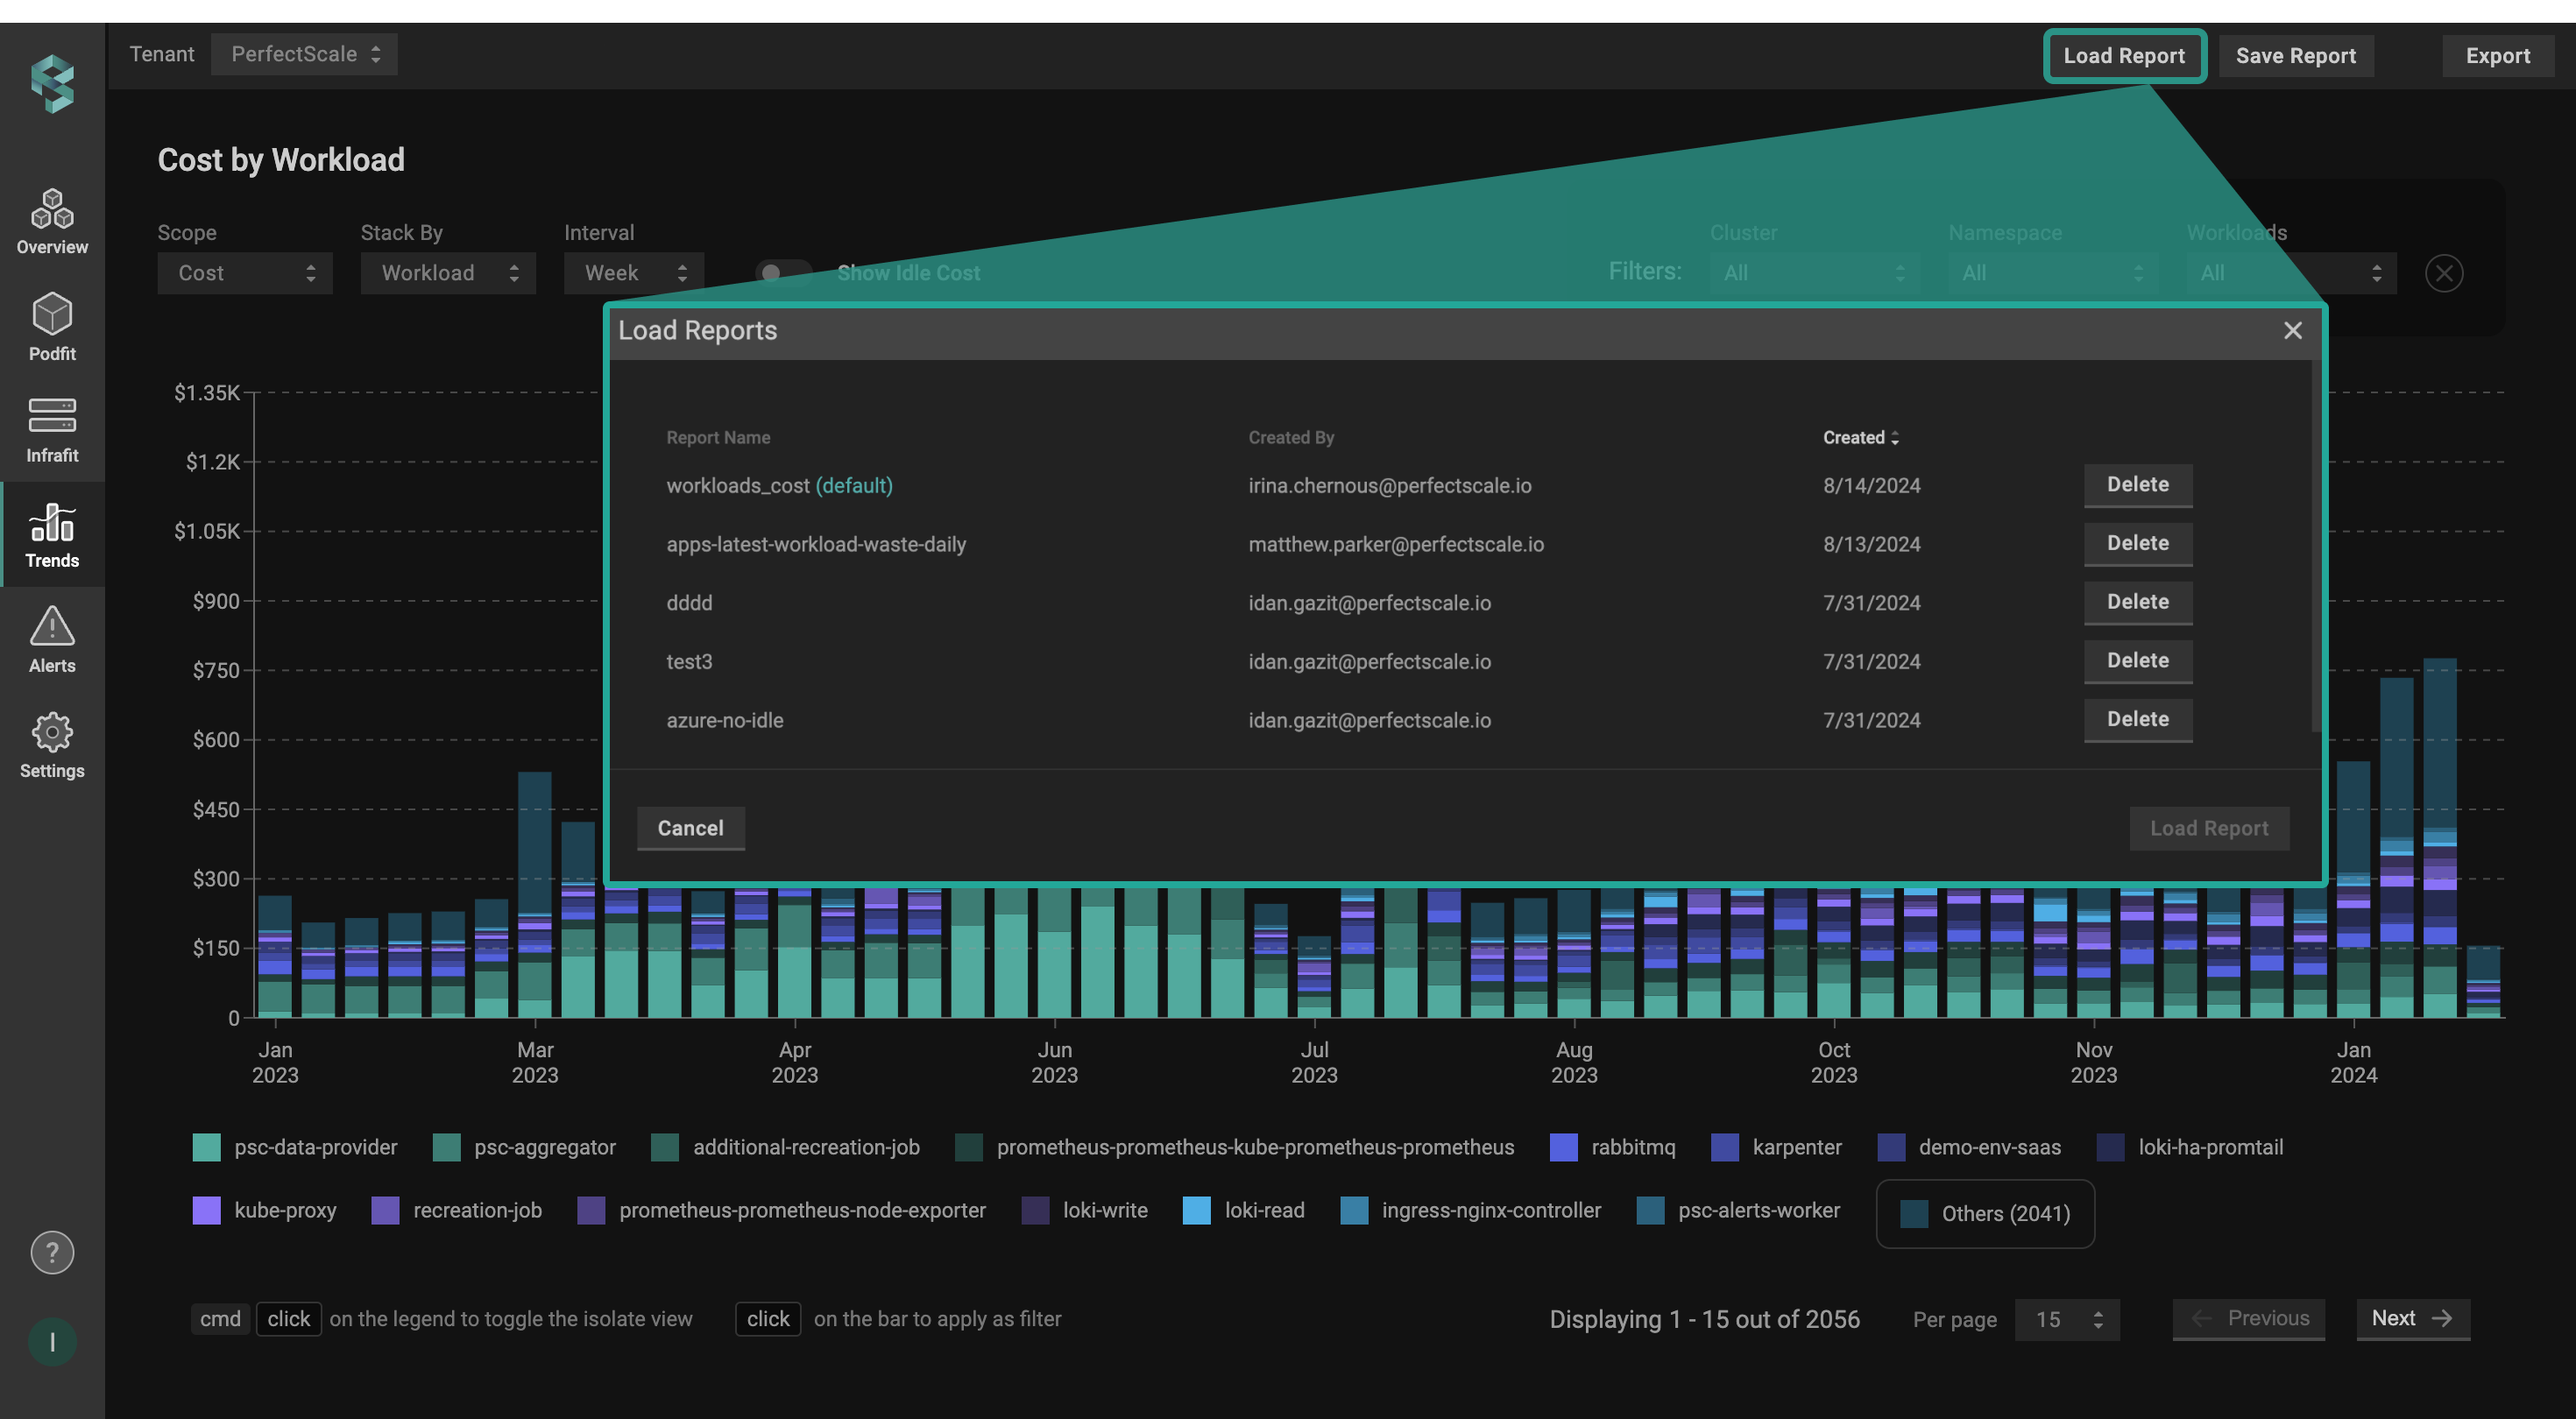
Task: Toggle the Others (2041) legend entry
Action: (x=1985, y=1213)
